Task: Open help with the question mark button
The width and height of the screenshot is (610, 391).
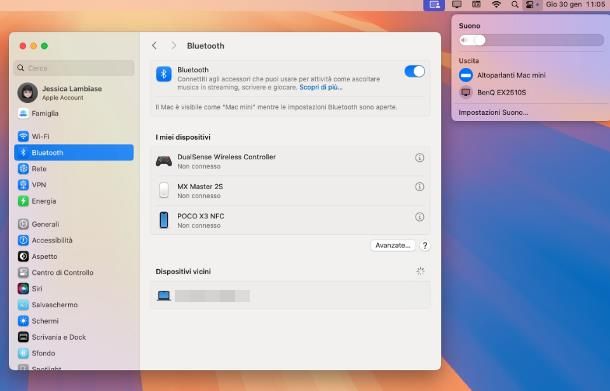Action: coord(425,245)
